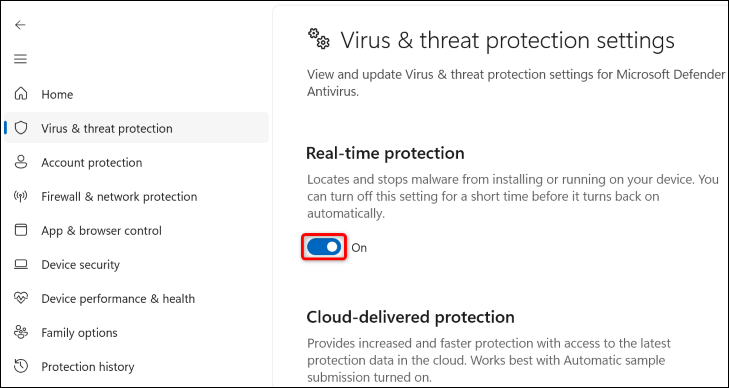The image size is (729, 388).
Task: Click the Device performance heart icon
Action: coord(21,299)
